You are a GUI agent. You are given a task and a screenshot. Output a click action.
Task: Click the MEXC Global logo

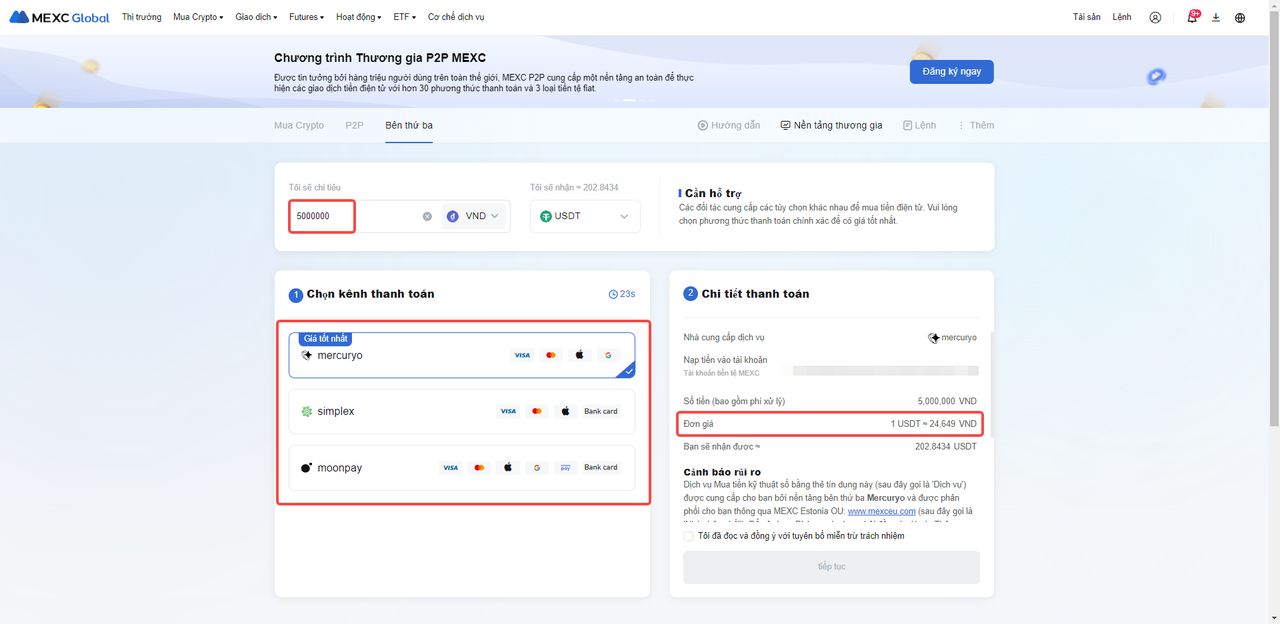click(59, 17)
